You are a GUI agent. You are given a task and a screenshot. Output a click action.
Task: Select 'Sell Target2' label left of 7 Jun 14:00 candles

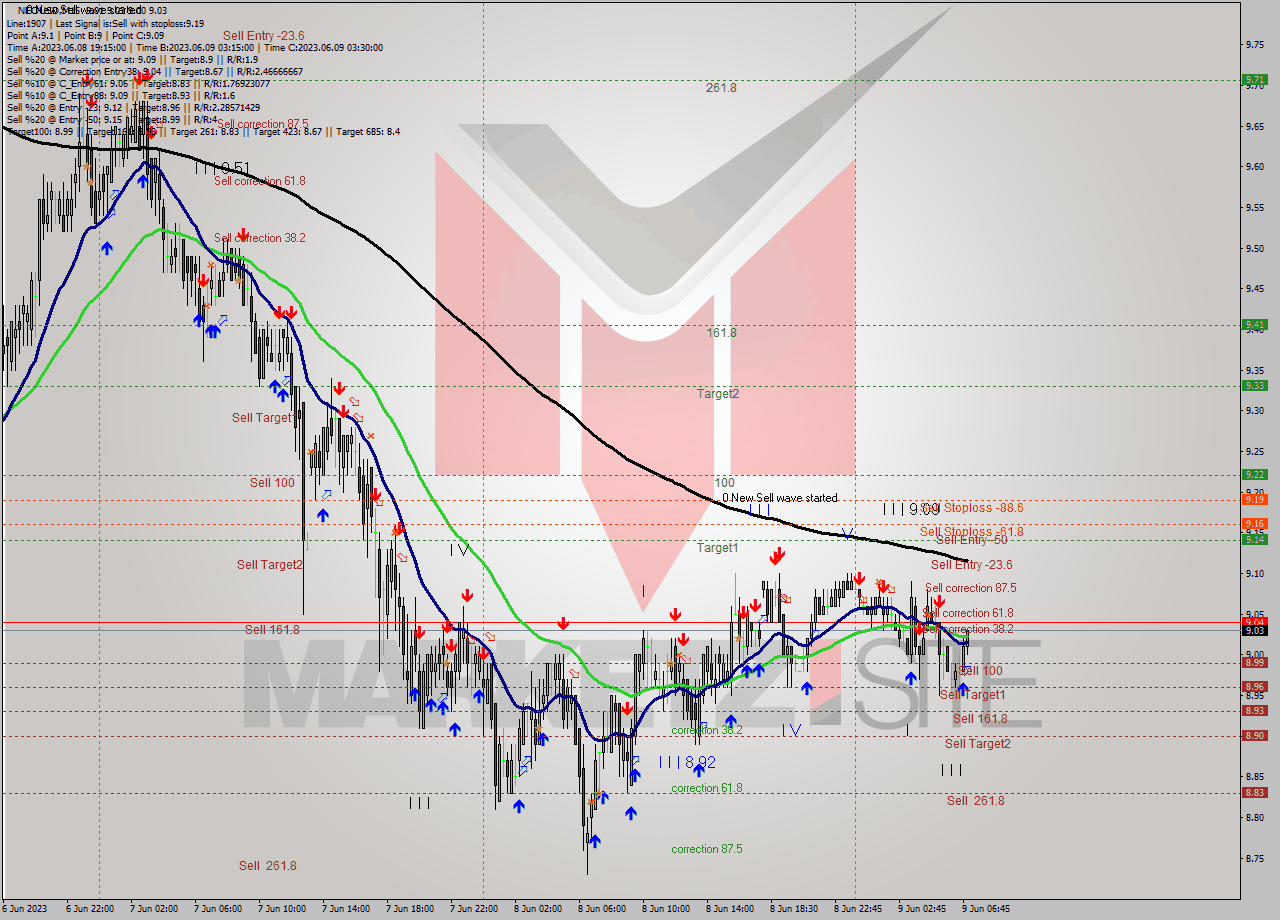(269, 565)
